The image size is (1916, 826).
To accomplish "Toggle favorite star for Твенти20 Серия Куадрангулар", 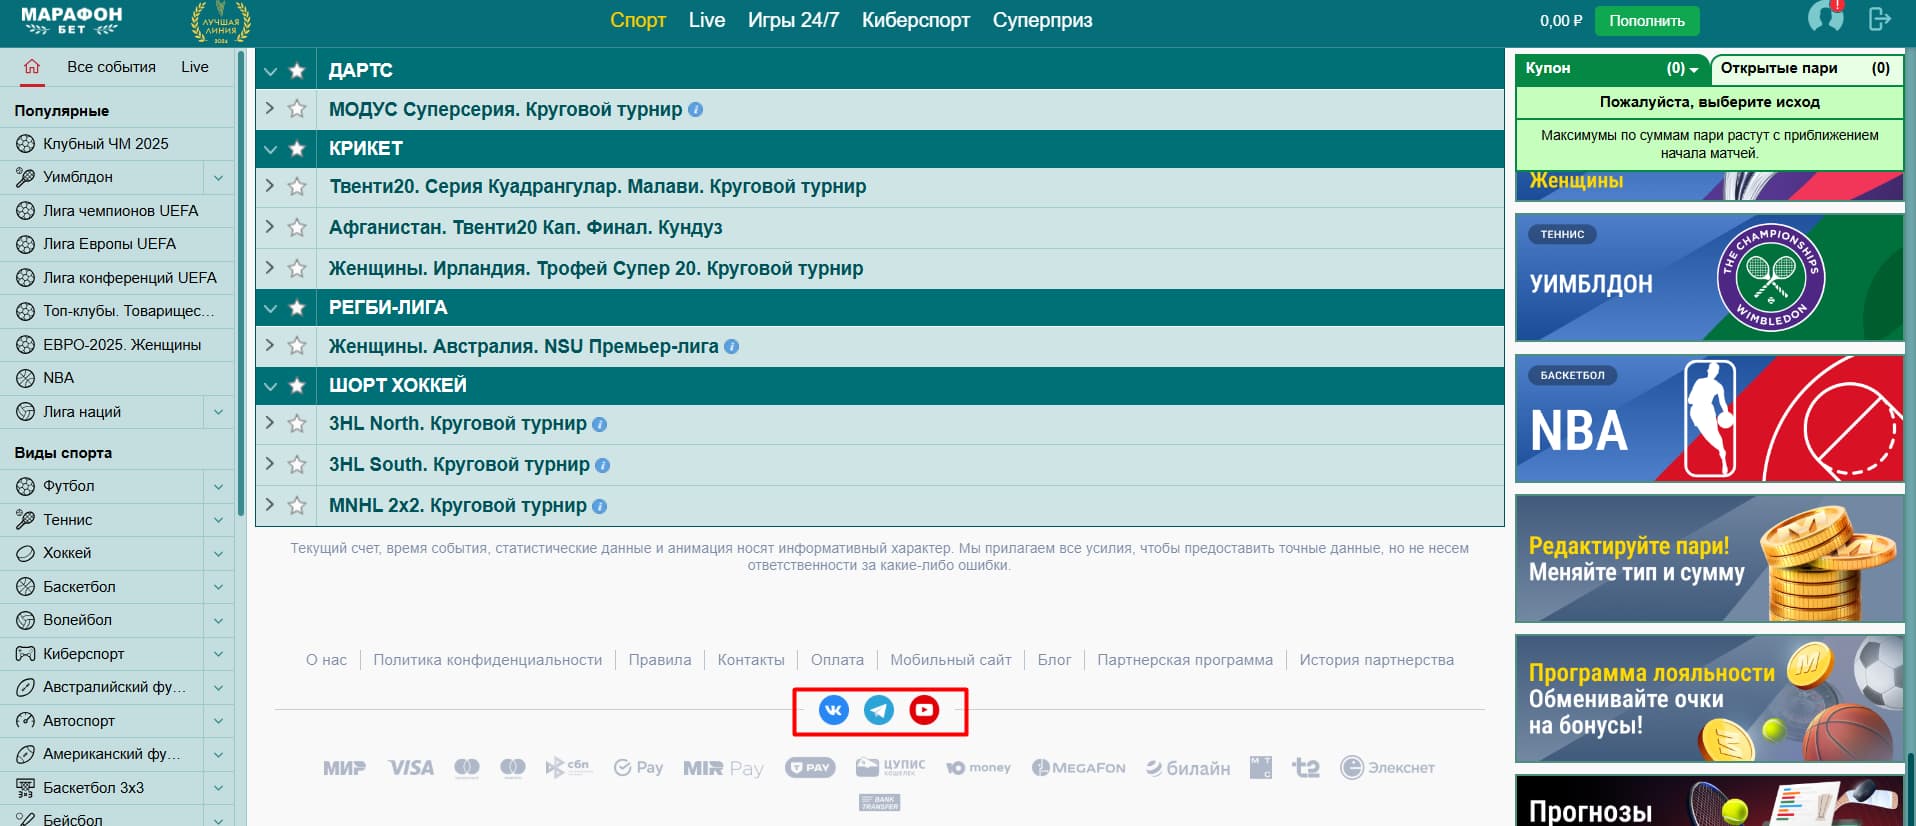I will [x=297, y=187].
